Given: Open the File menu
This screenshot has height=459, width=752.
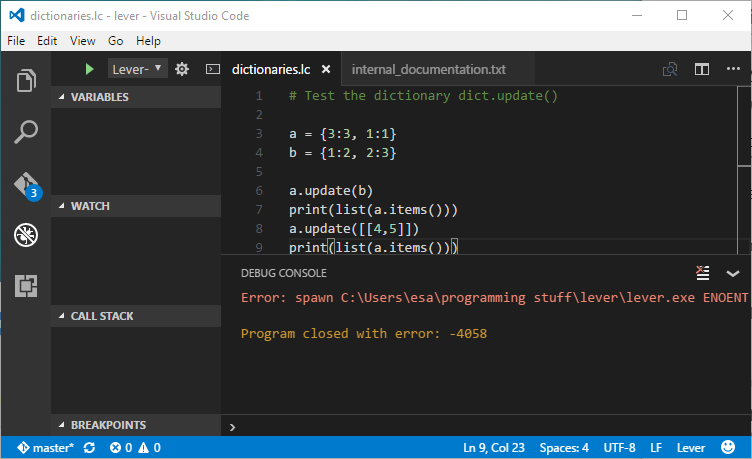Looking at the screenshot, I should 16,41.
